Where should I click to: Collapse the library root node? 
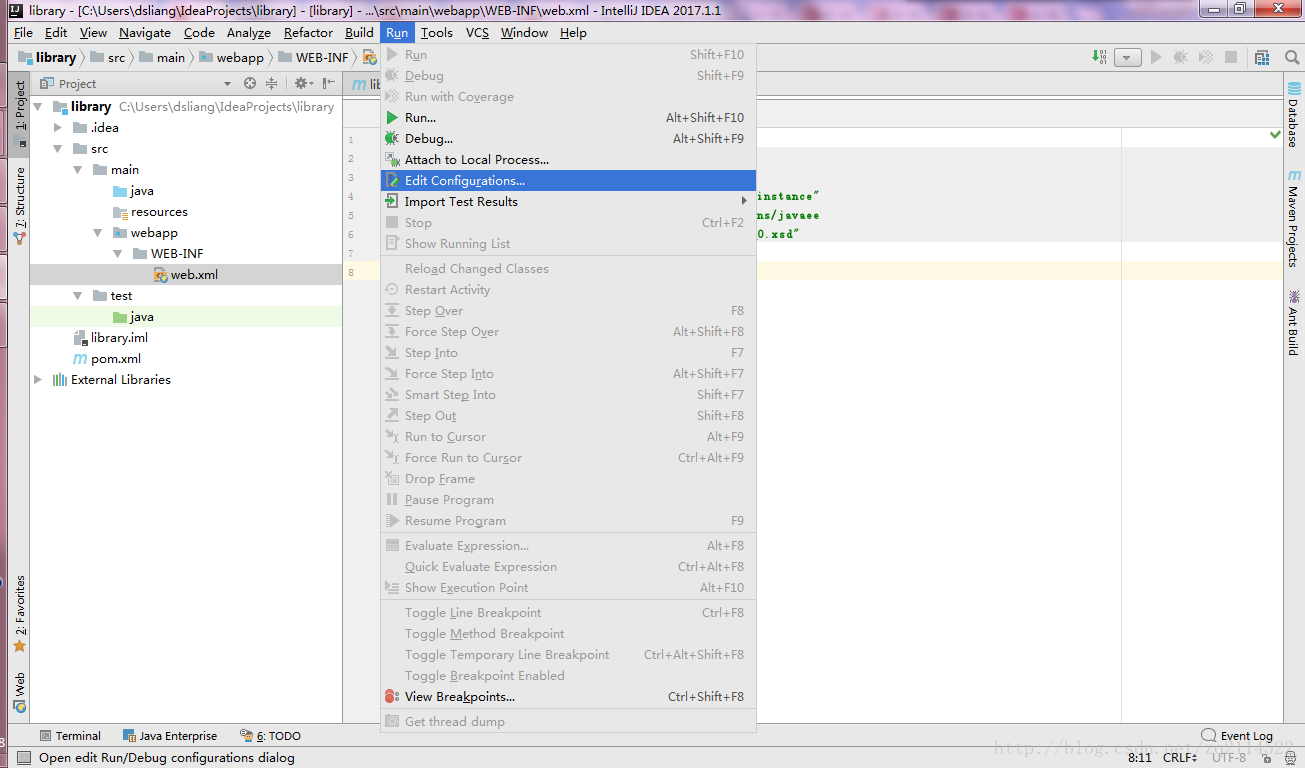tap(39, 106)
